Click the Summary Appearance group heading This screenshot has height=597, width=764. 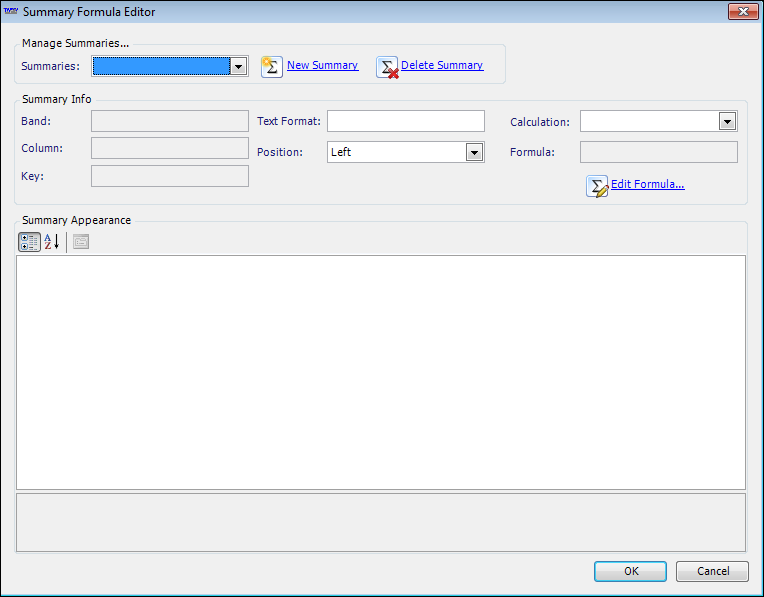76,220
